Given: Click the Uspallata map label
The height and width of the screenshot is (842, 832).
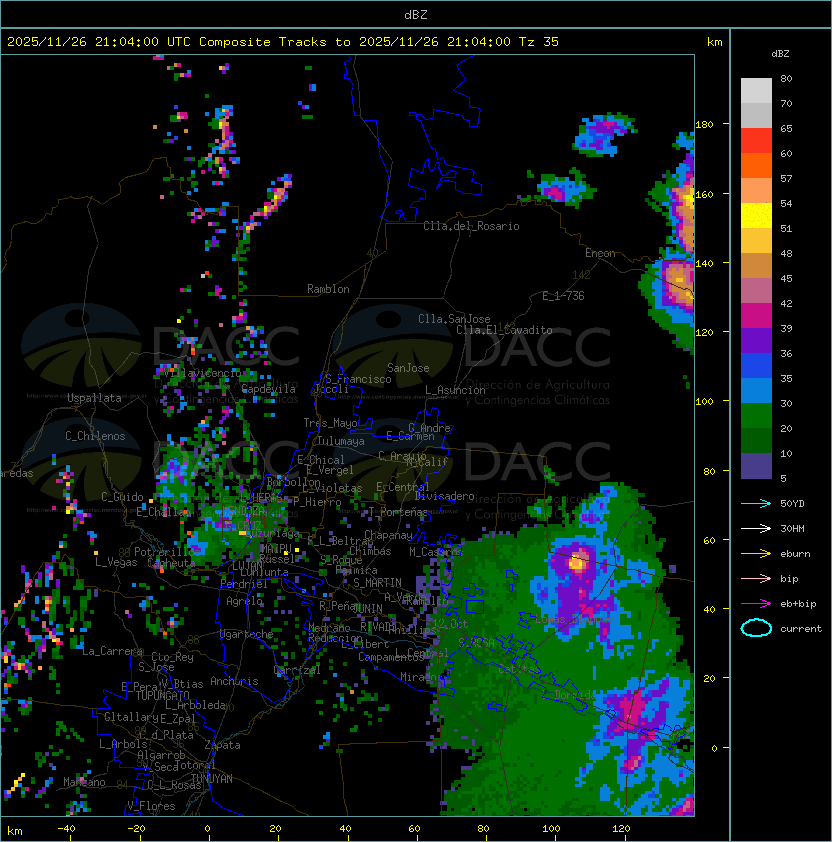Looking at the screenshot, I should [94, 398].
